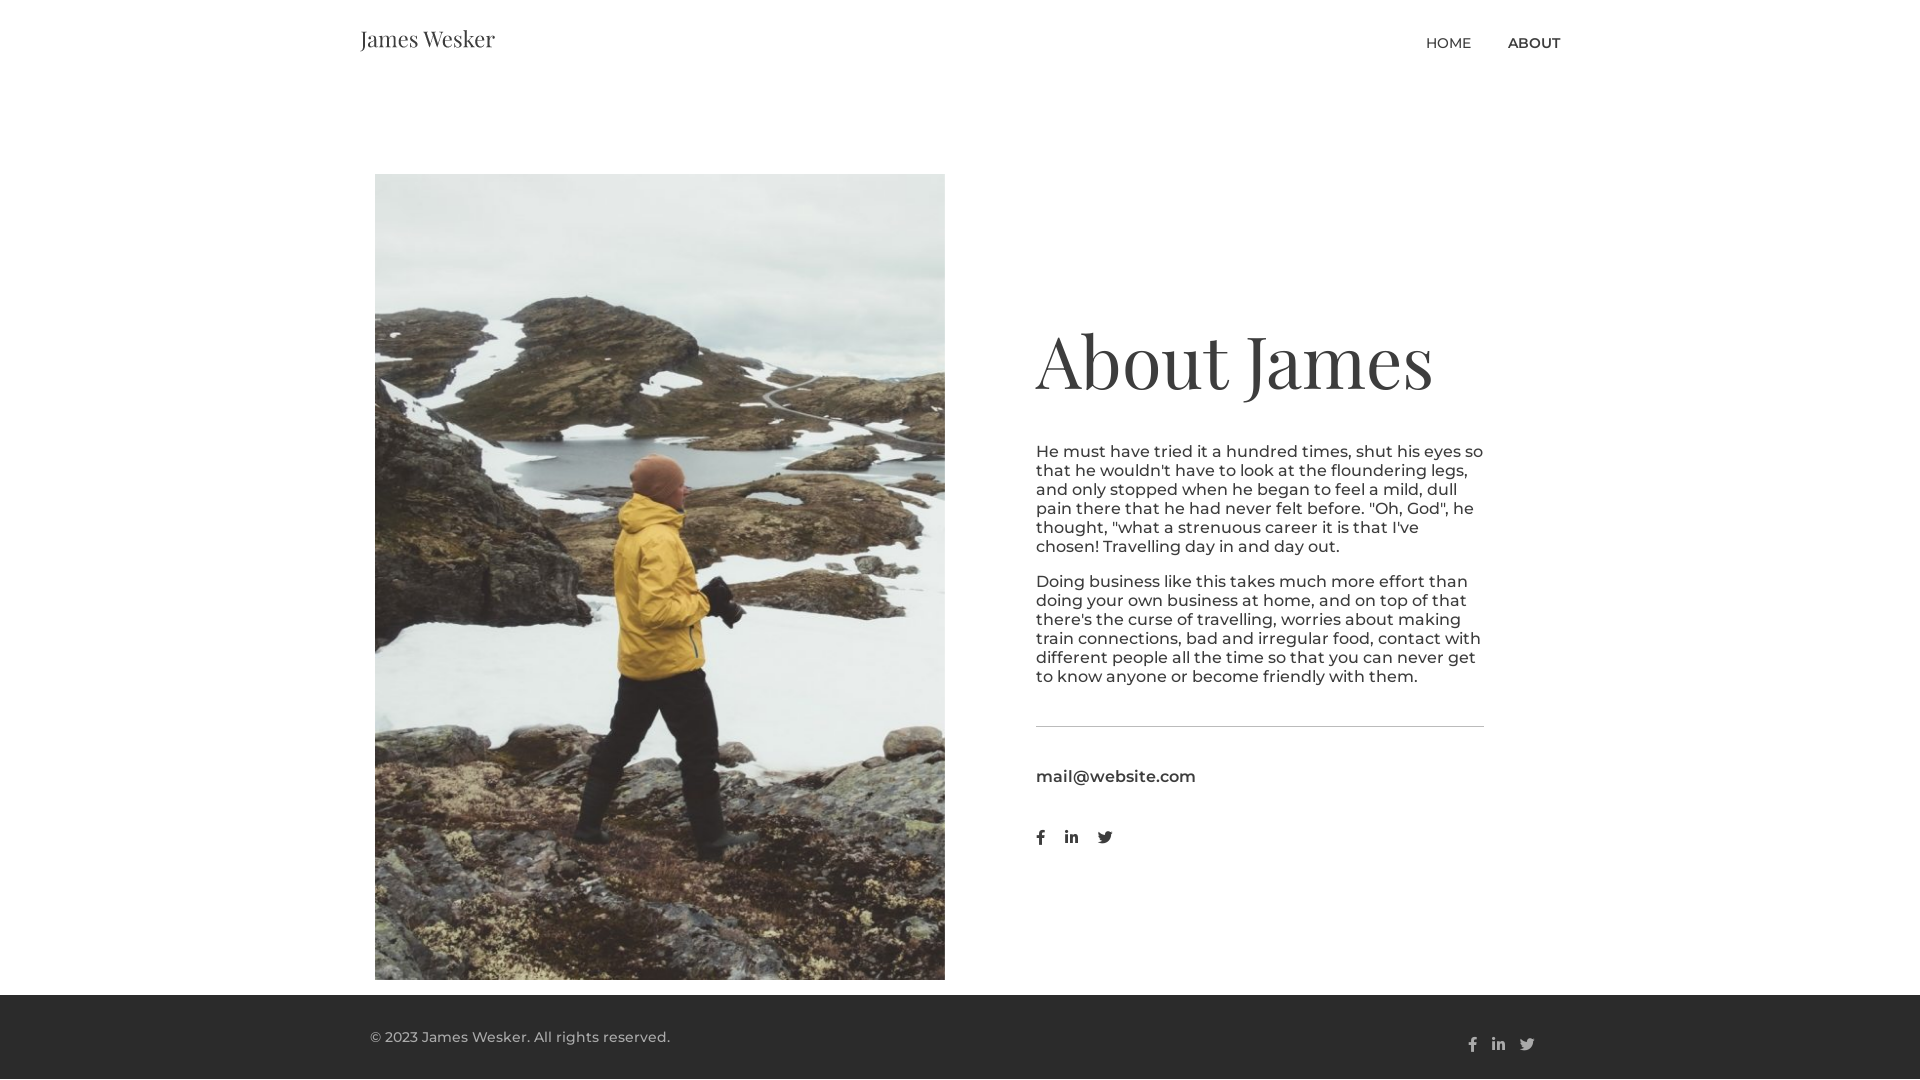Open the Twitter icon below the email

[1105, 838]
